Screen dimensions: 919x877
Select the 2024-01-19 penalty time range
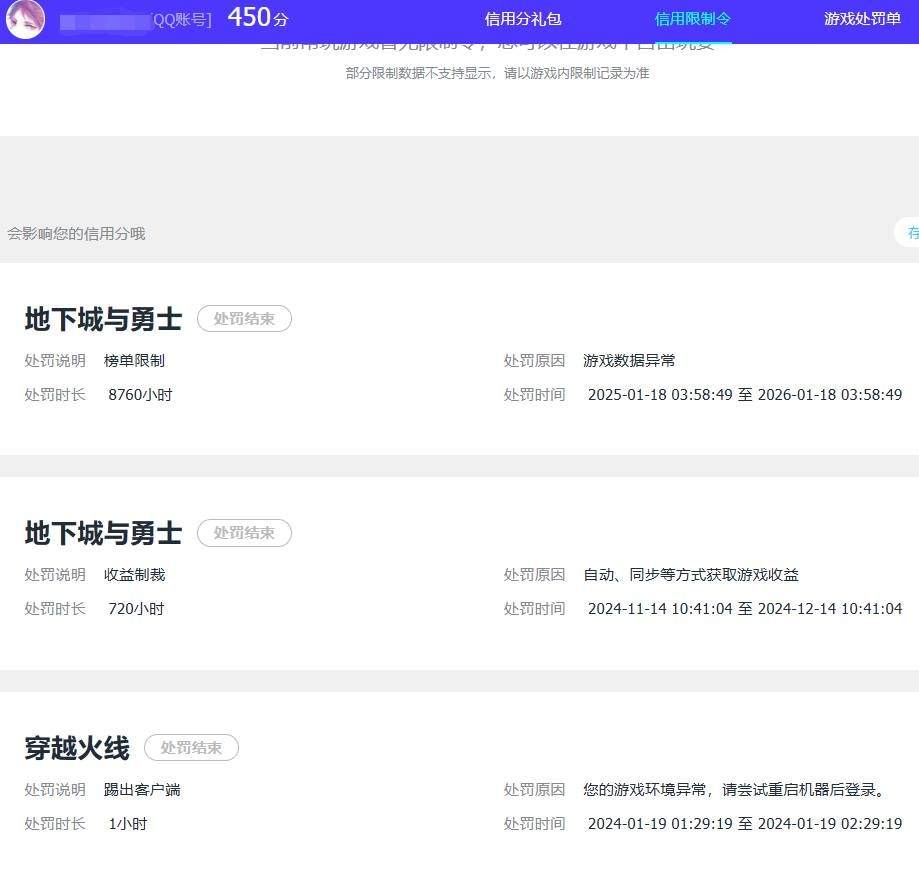click(x=745, y=824)
